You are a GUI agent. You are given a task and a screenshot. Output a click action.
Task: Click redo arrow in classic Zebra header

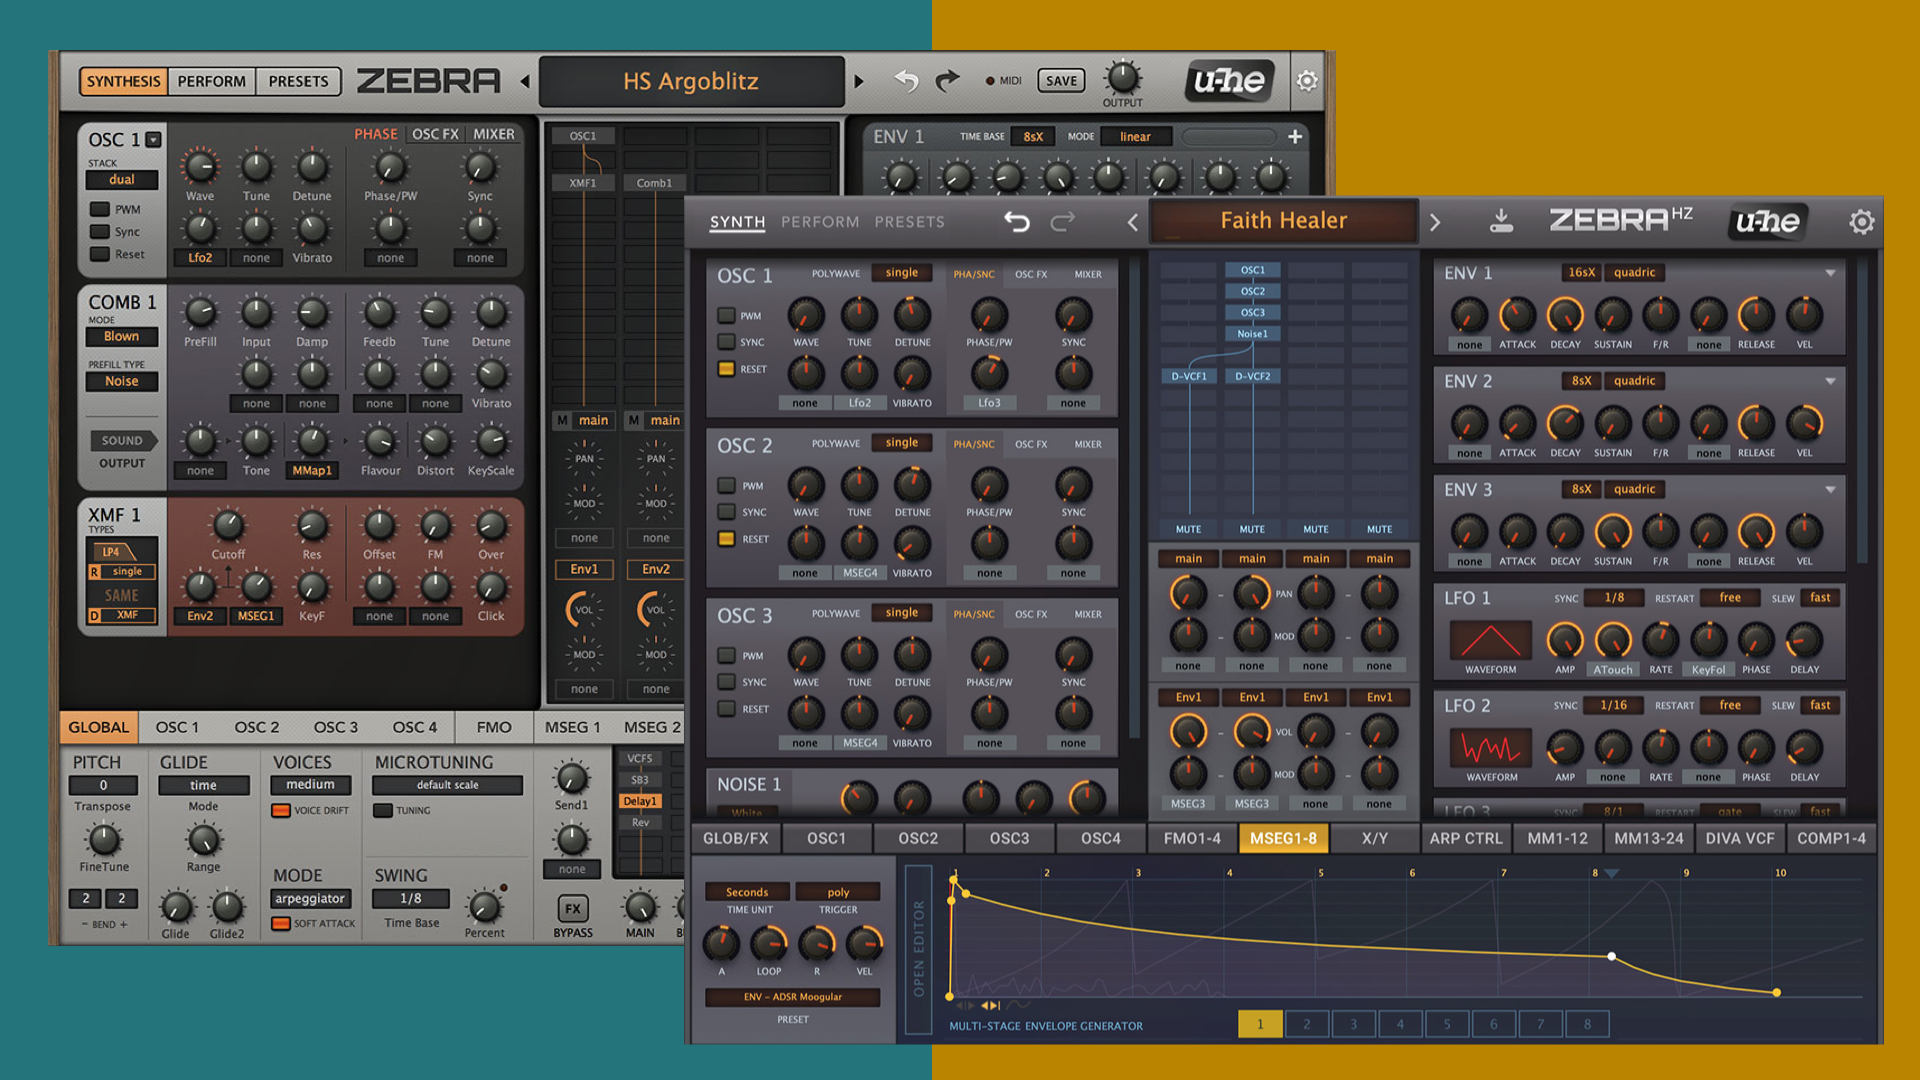[946, 80]
